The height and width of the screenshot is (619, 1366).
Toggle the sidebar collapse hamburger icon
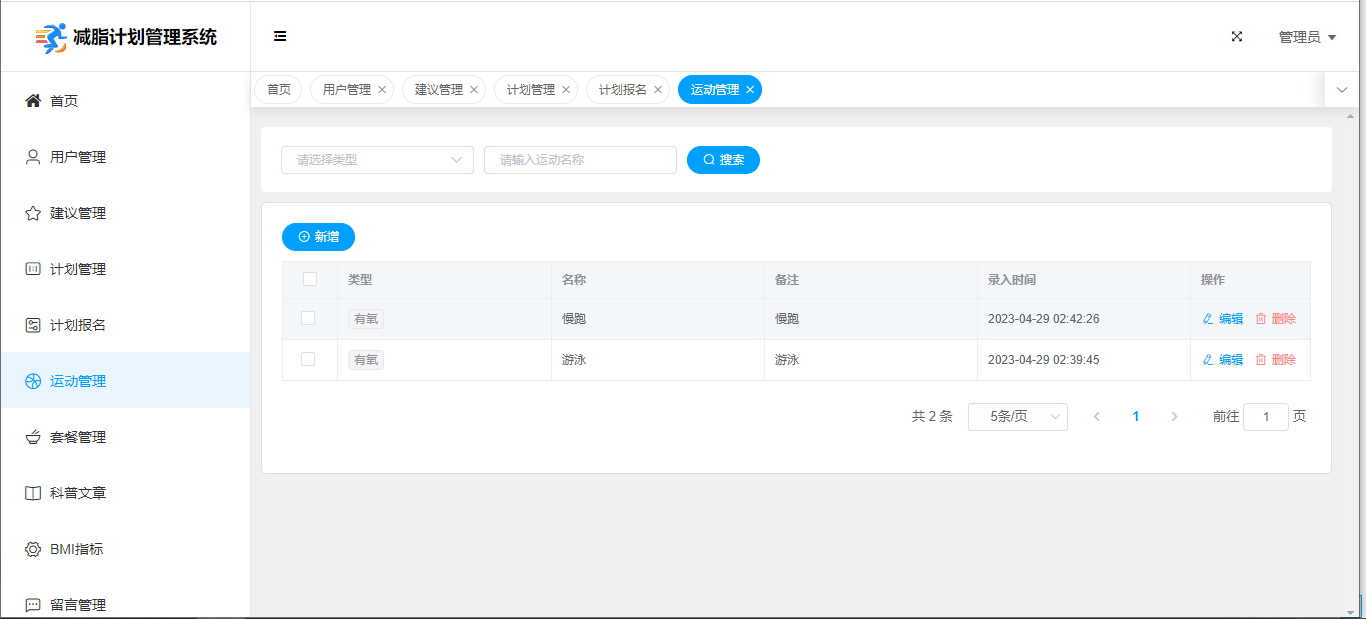point(280,37)
